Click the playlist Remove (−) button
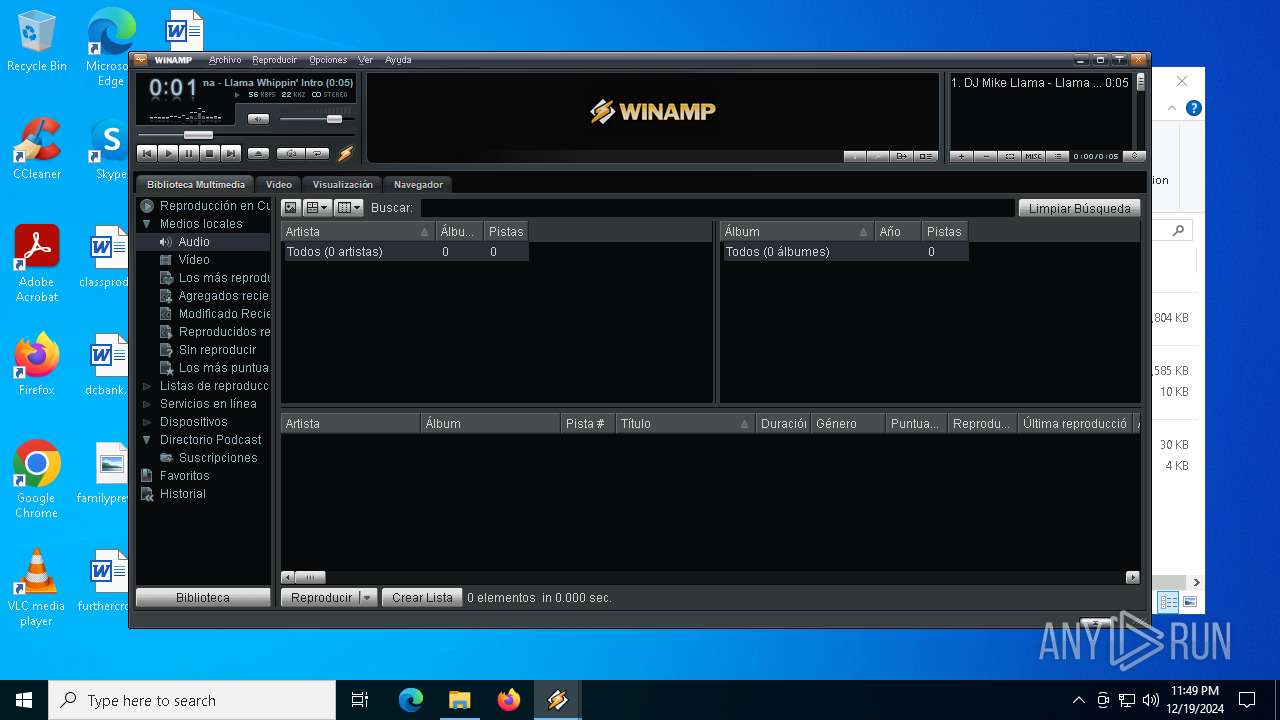This screenshot has width=1280, height=720. click(986, 156)
